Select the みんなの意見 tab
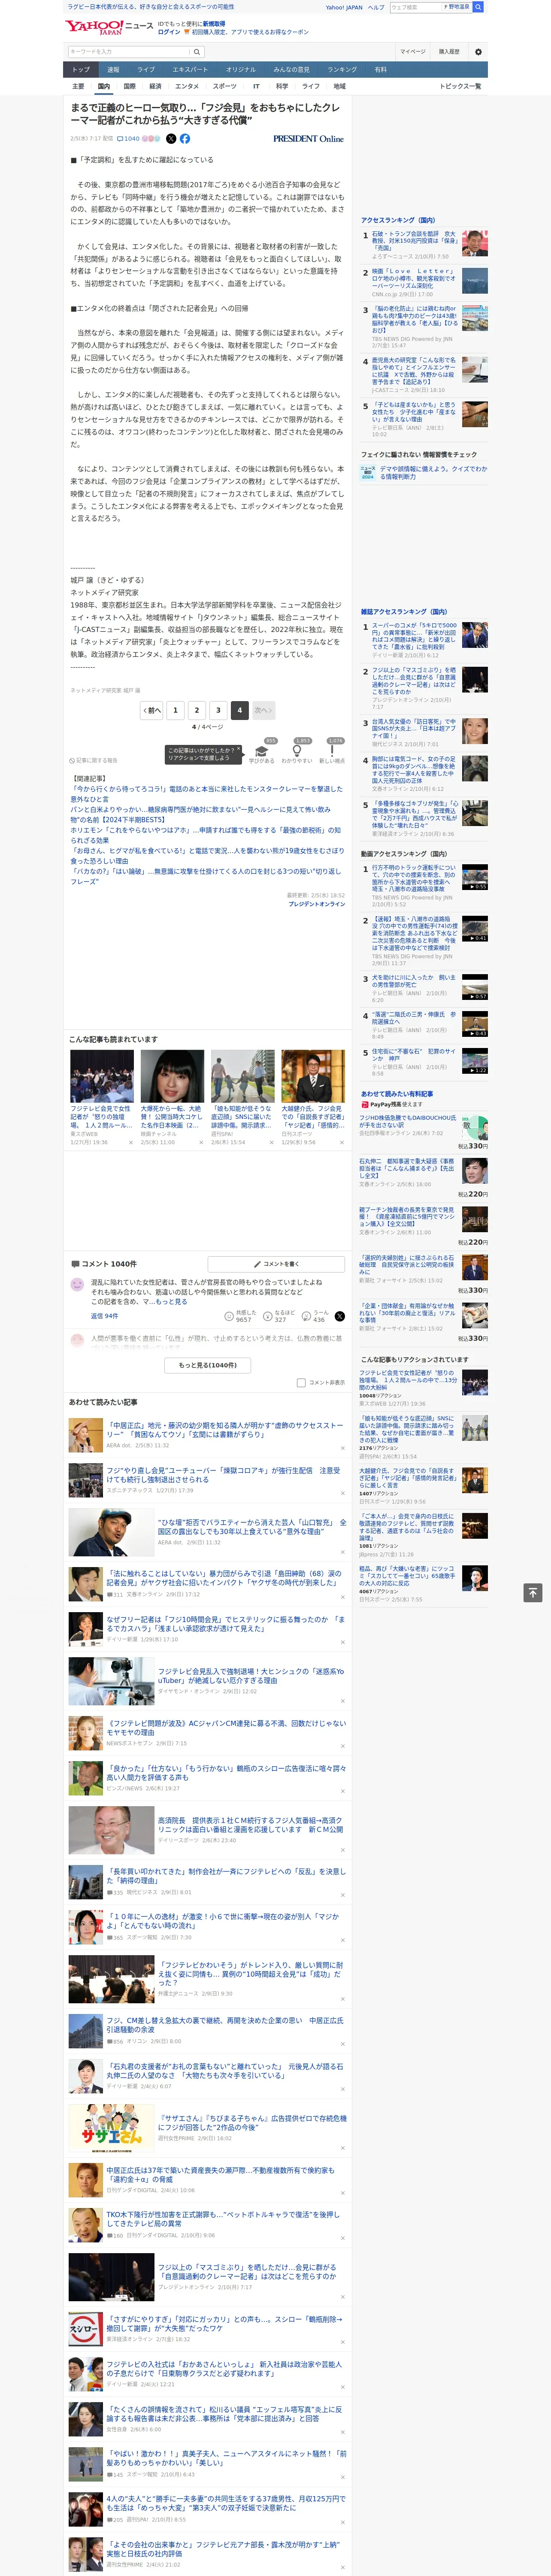551x2576 pixels. [291, 70]
